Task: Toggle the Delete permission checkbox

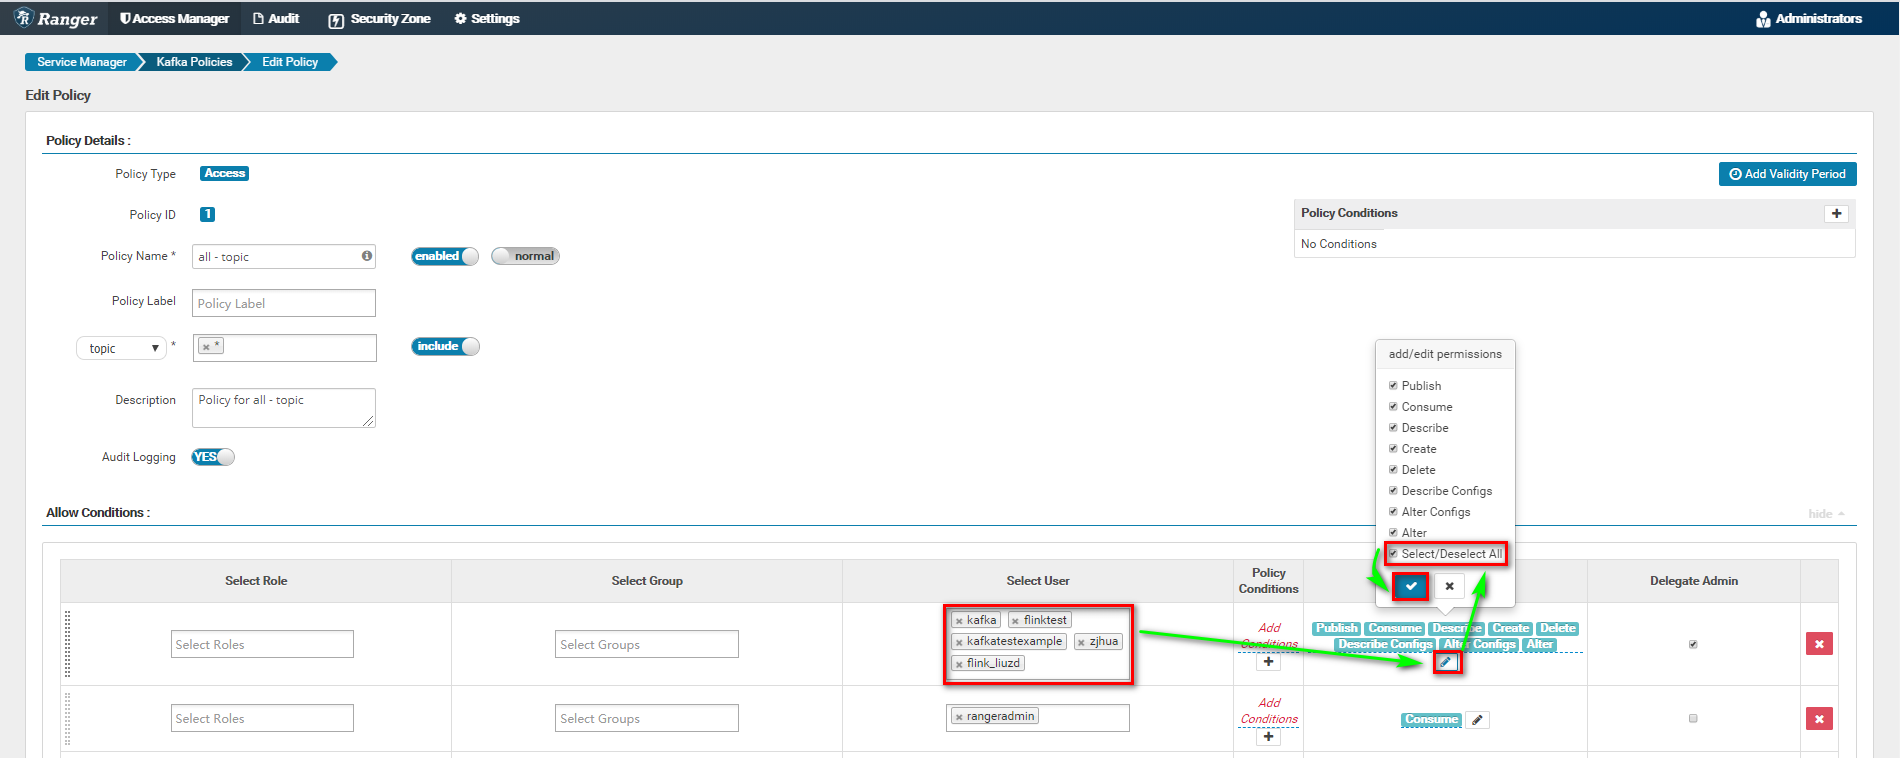Action: (1393, 469)
